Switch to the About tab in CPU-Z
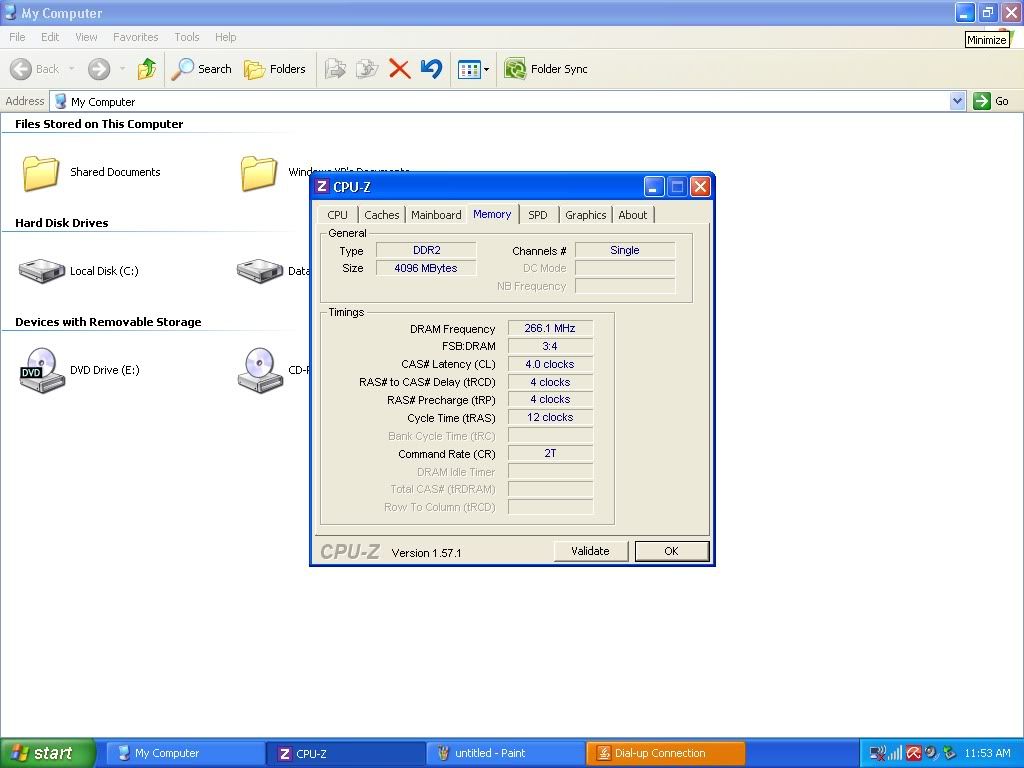Viewport: 1024px width, 768px height. pos(633,215)
